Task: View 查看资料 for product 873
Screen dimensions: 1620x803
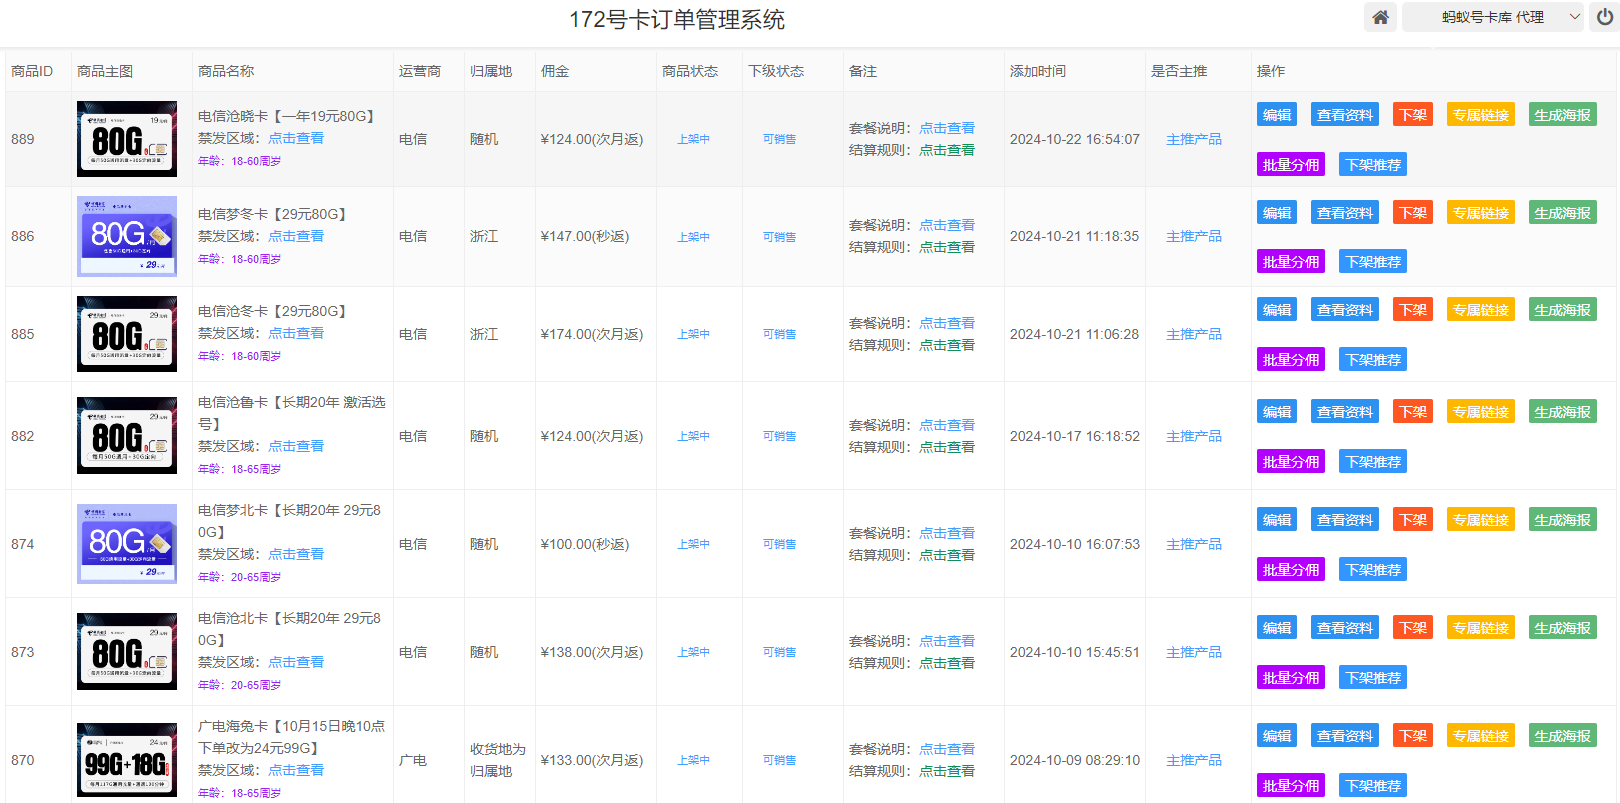Action: (x=1345, y=628)
